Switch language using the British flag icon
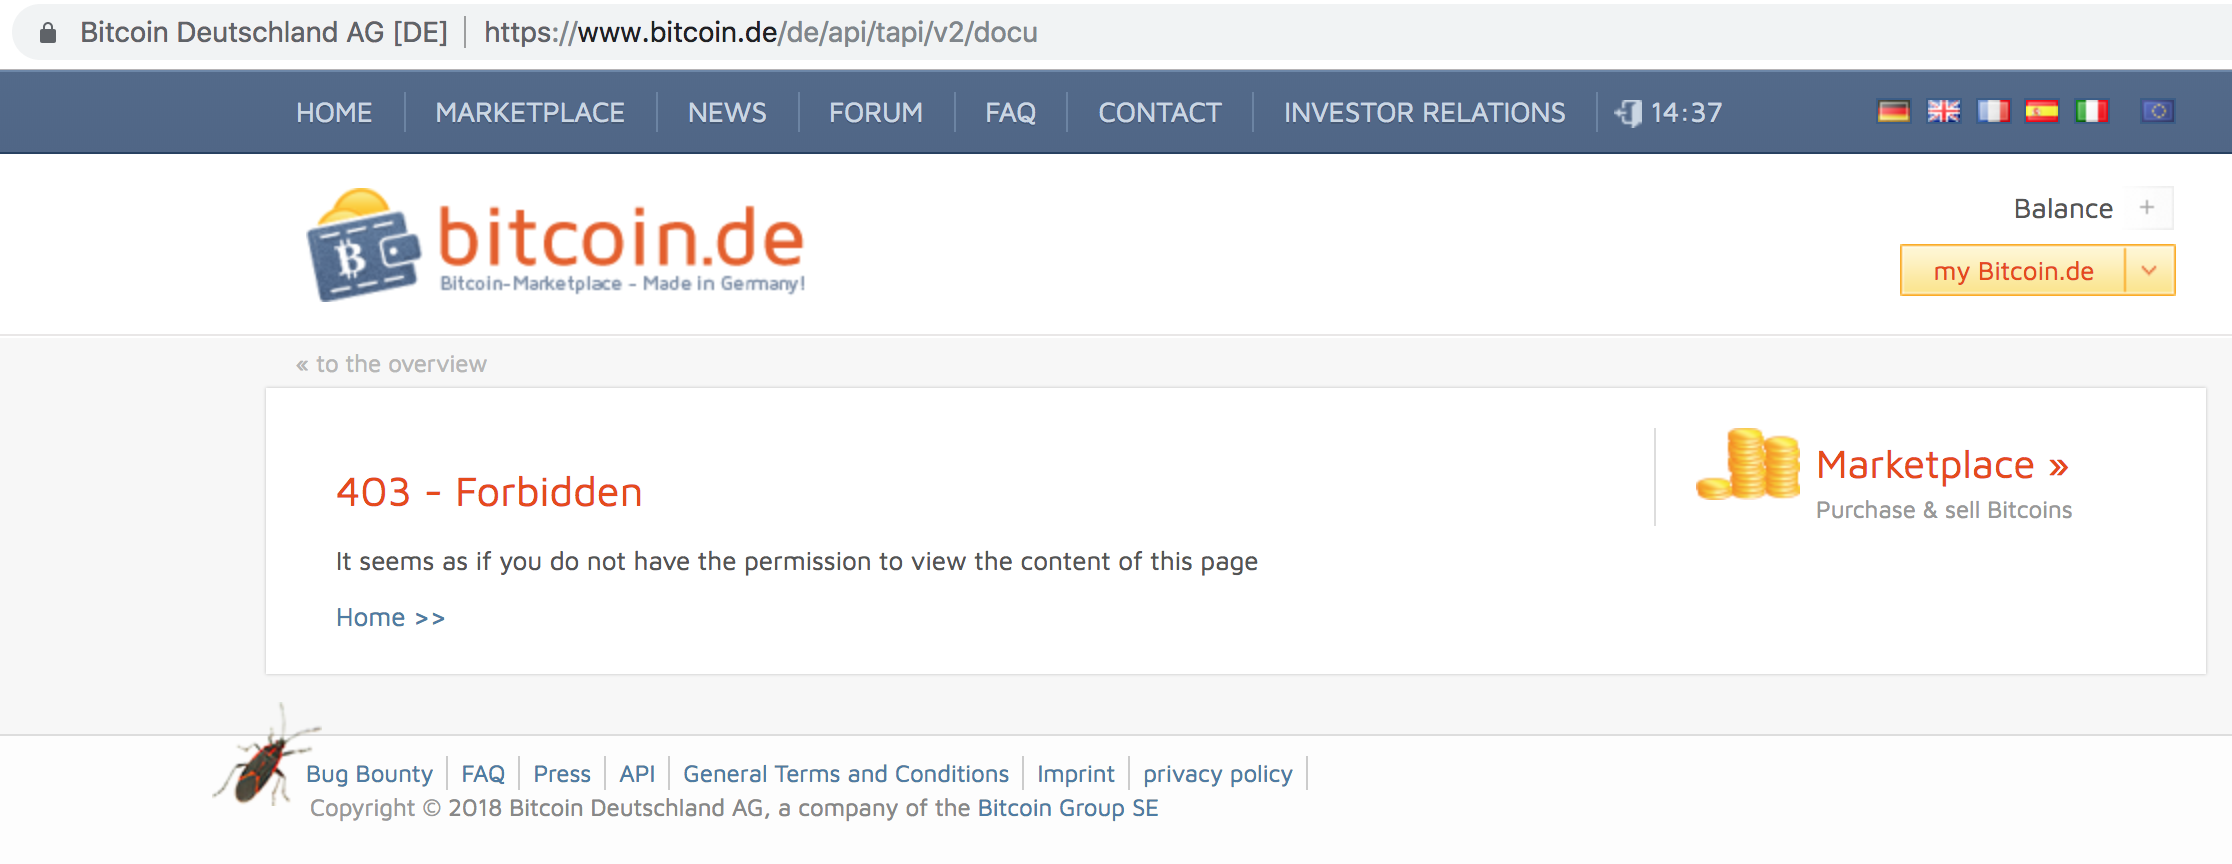The width and height of the screenshot is (2232, 864). tap(1943, 112)
